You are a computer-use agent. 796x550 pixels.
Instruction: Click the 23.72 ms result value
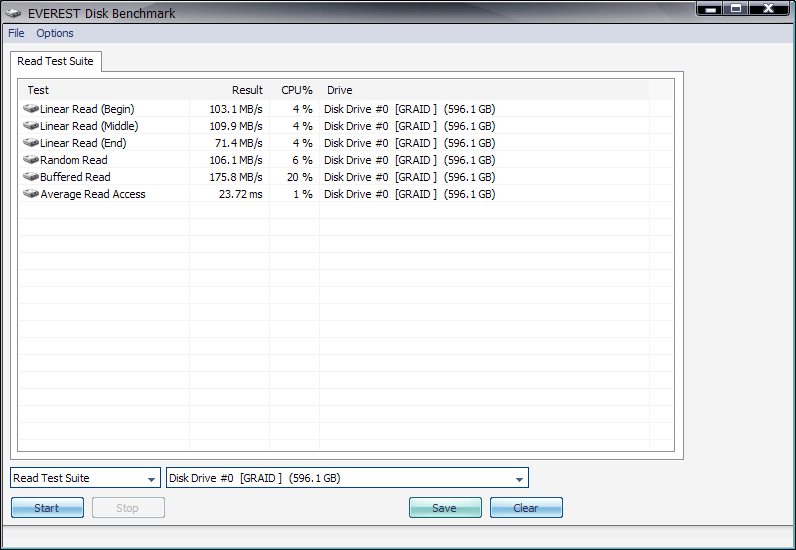pos(241,194)
